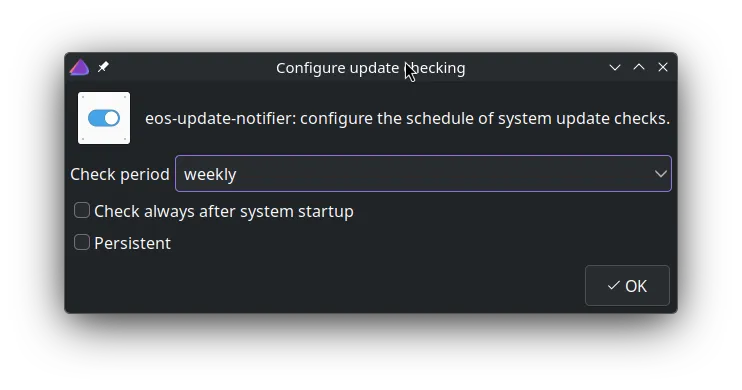Open the combo box showing weekly
This screenshot has height=390, width=742.
pos(423,174)
